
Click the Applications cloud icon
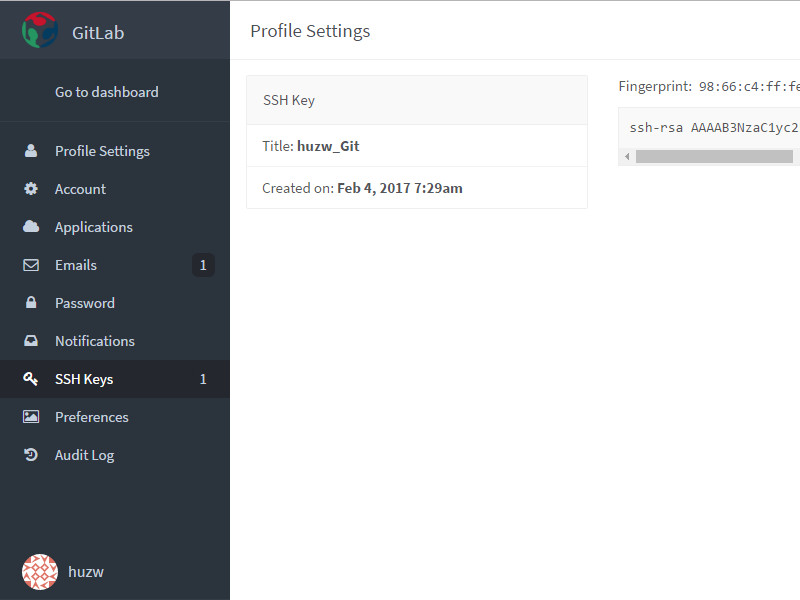click(x=31, y=227)
